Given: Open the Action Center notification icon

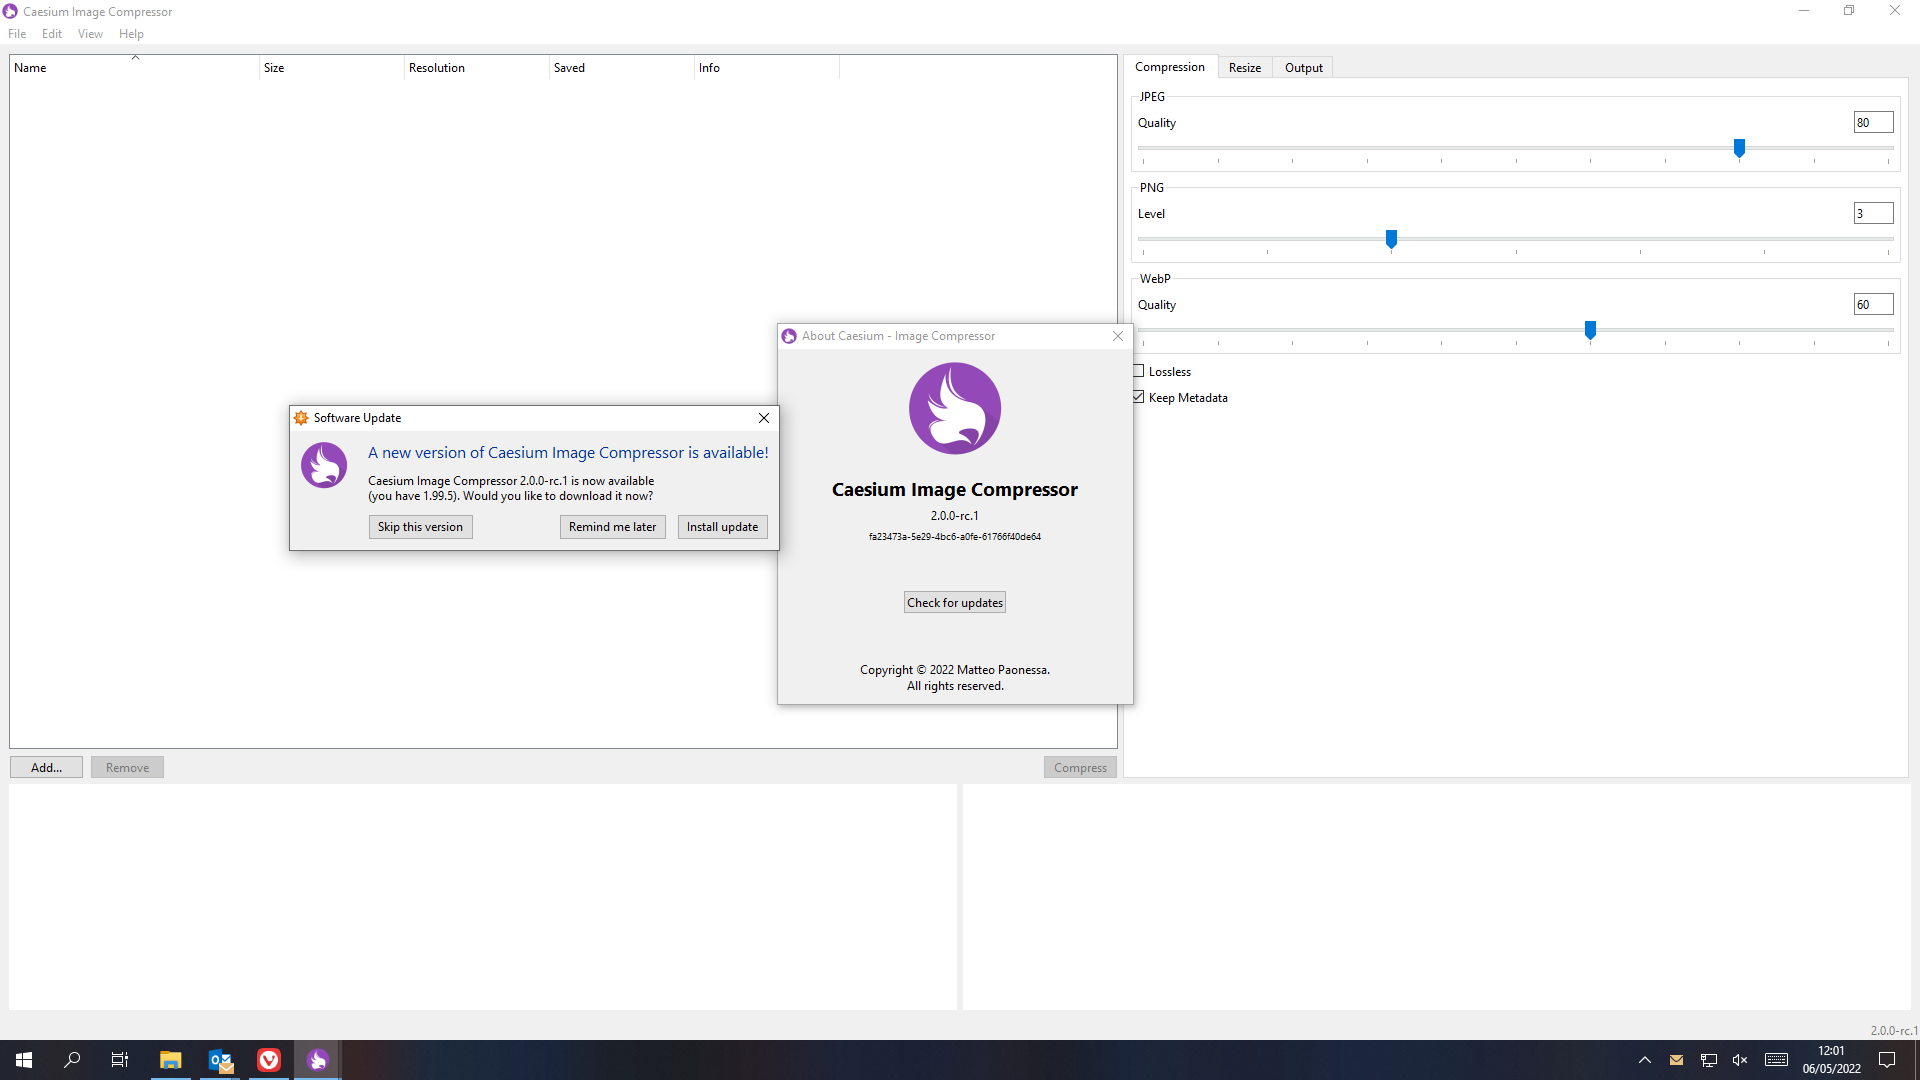Looking at the screenshot, I should pos(1887,1059).
